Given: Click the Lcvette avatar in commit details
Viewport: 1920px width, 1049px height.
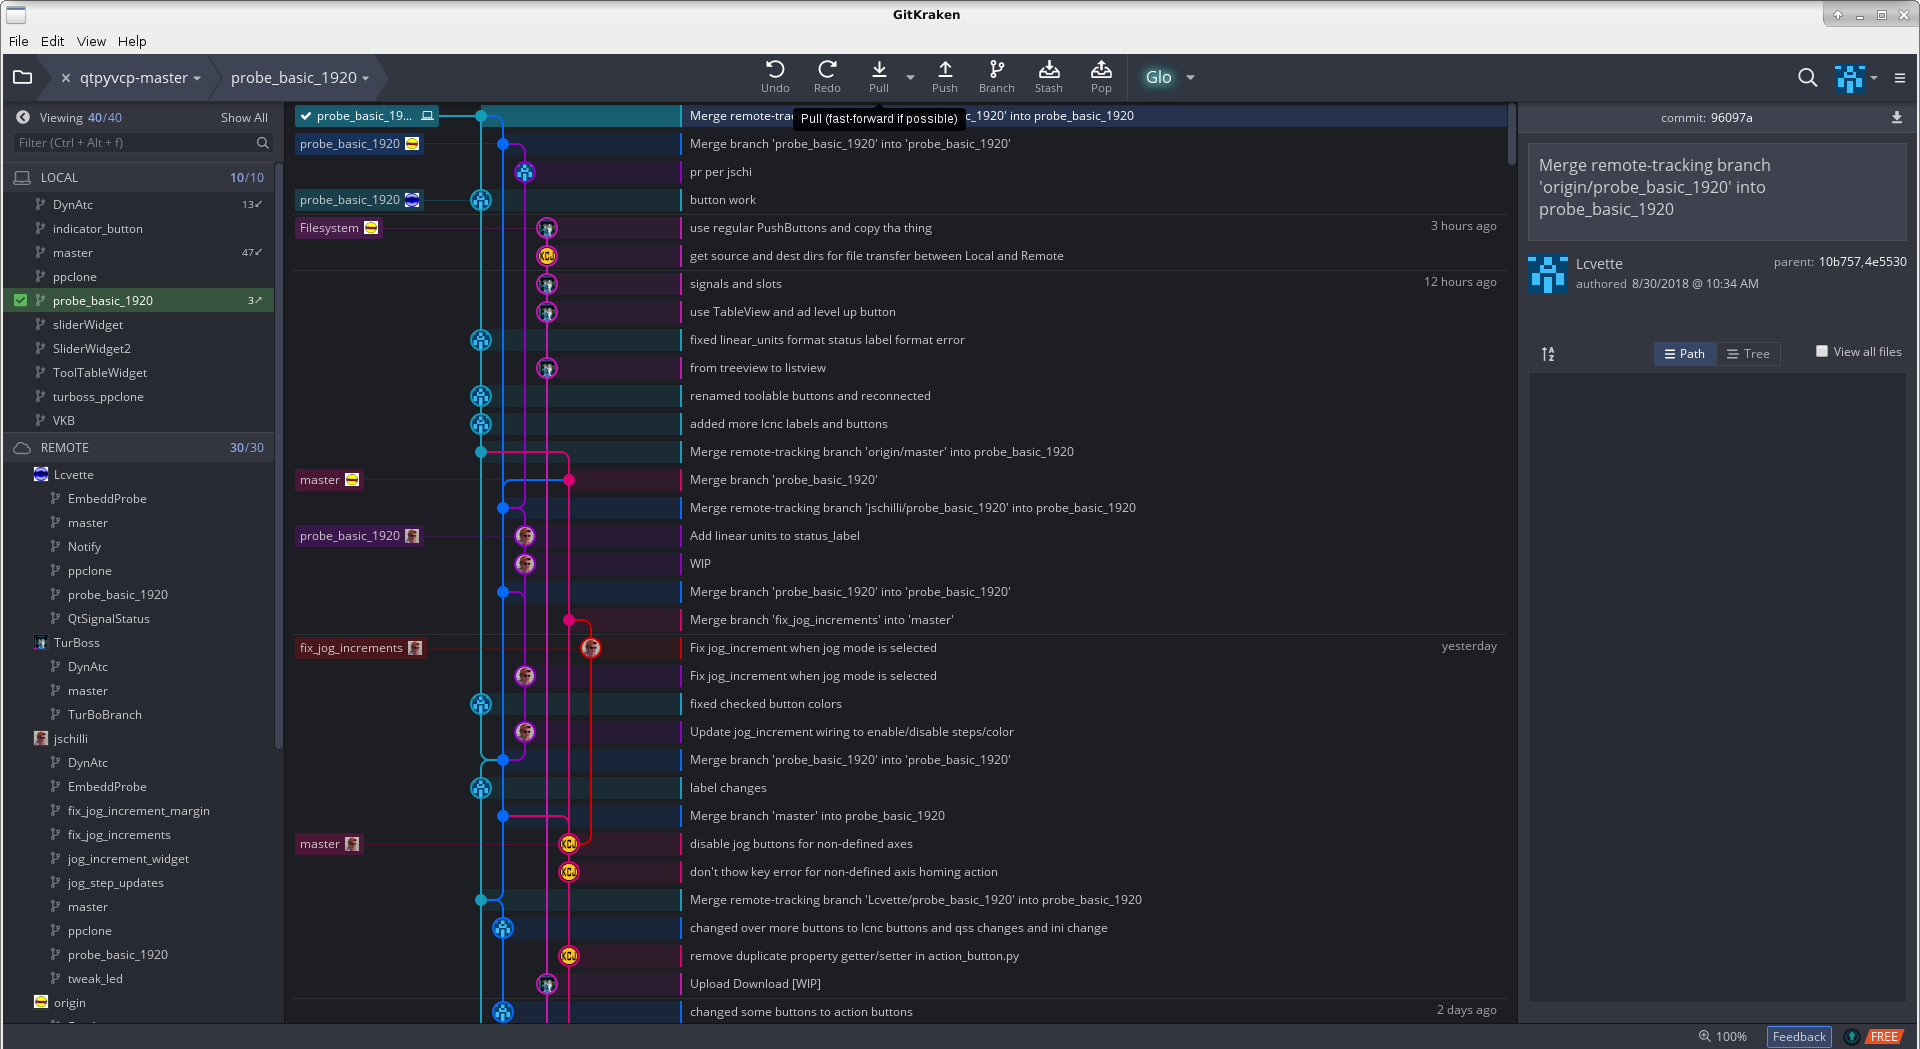Looking at the screenshot, I should [x=1547, y=274].
